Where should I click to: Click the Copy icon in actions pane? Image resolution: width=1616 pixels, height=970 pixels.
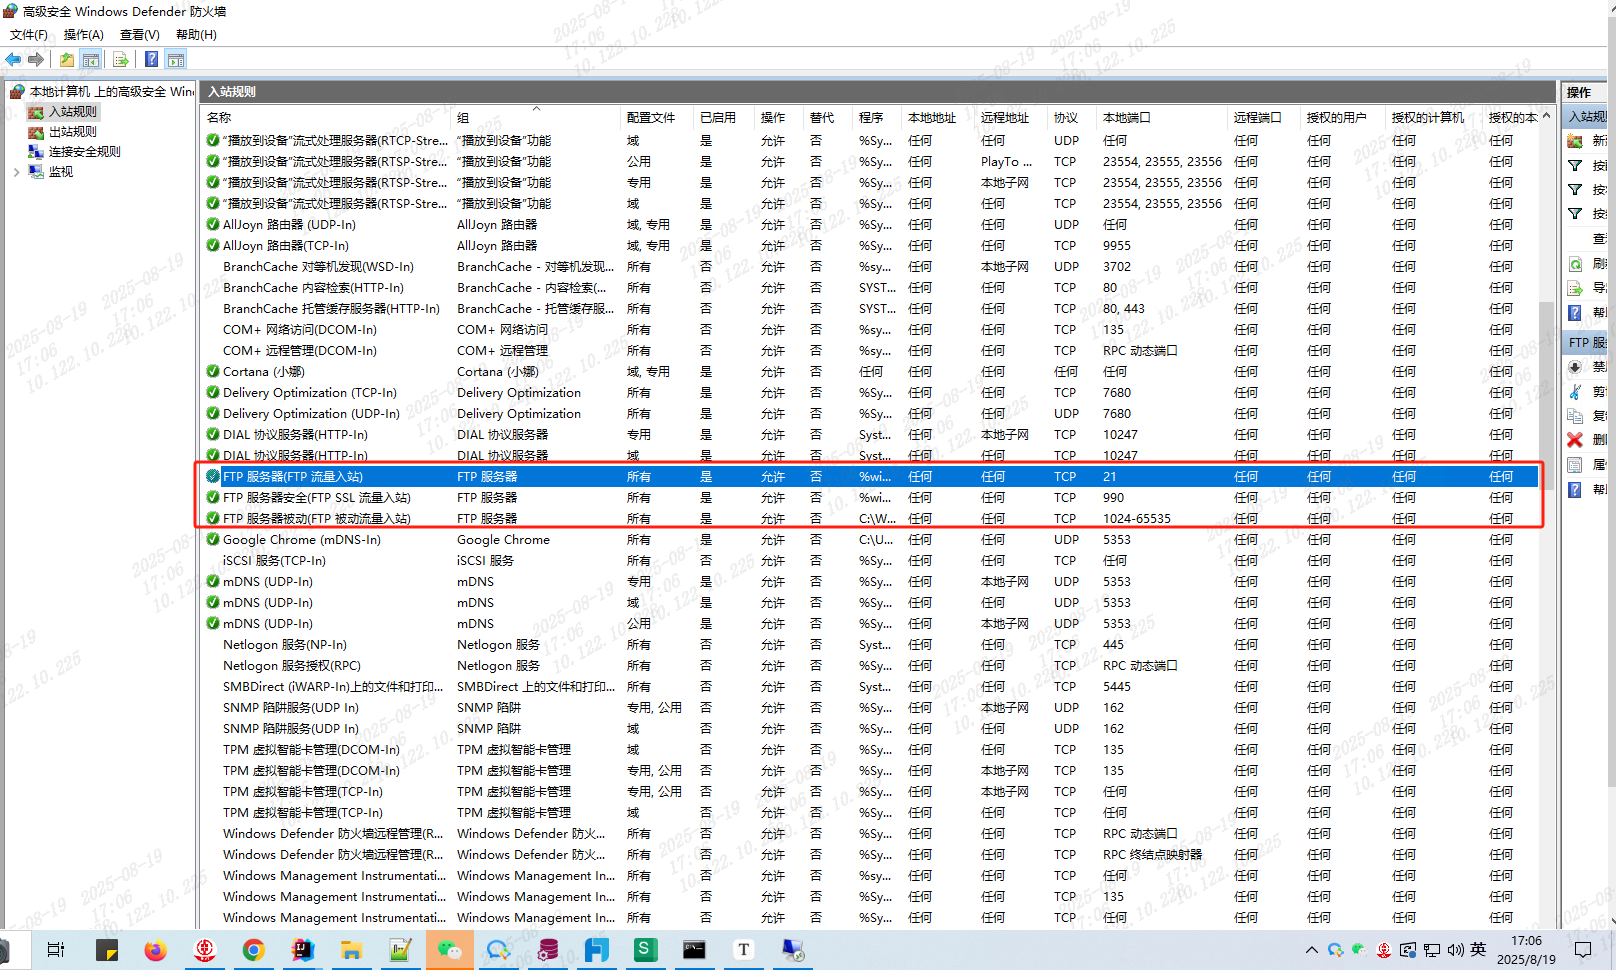(1575, 416)
